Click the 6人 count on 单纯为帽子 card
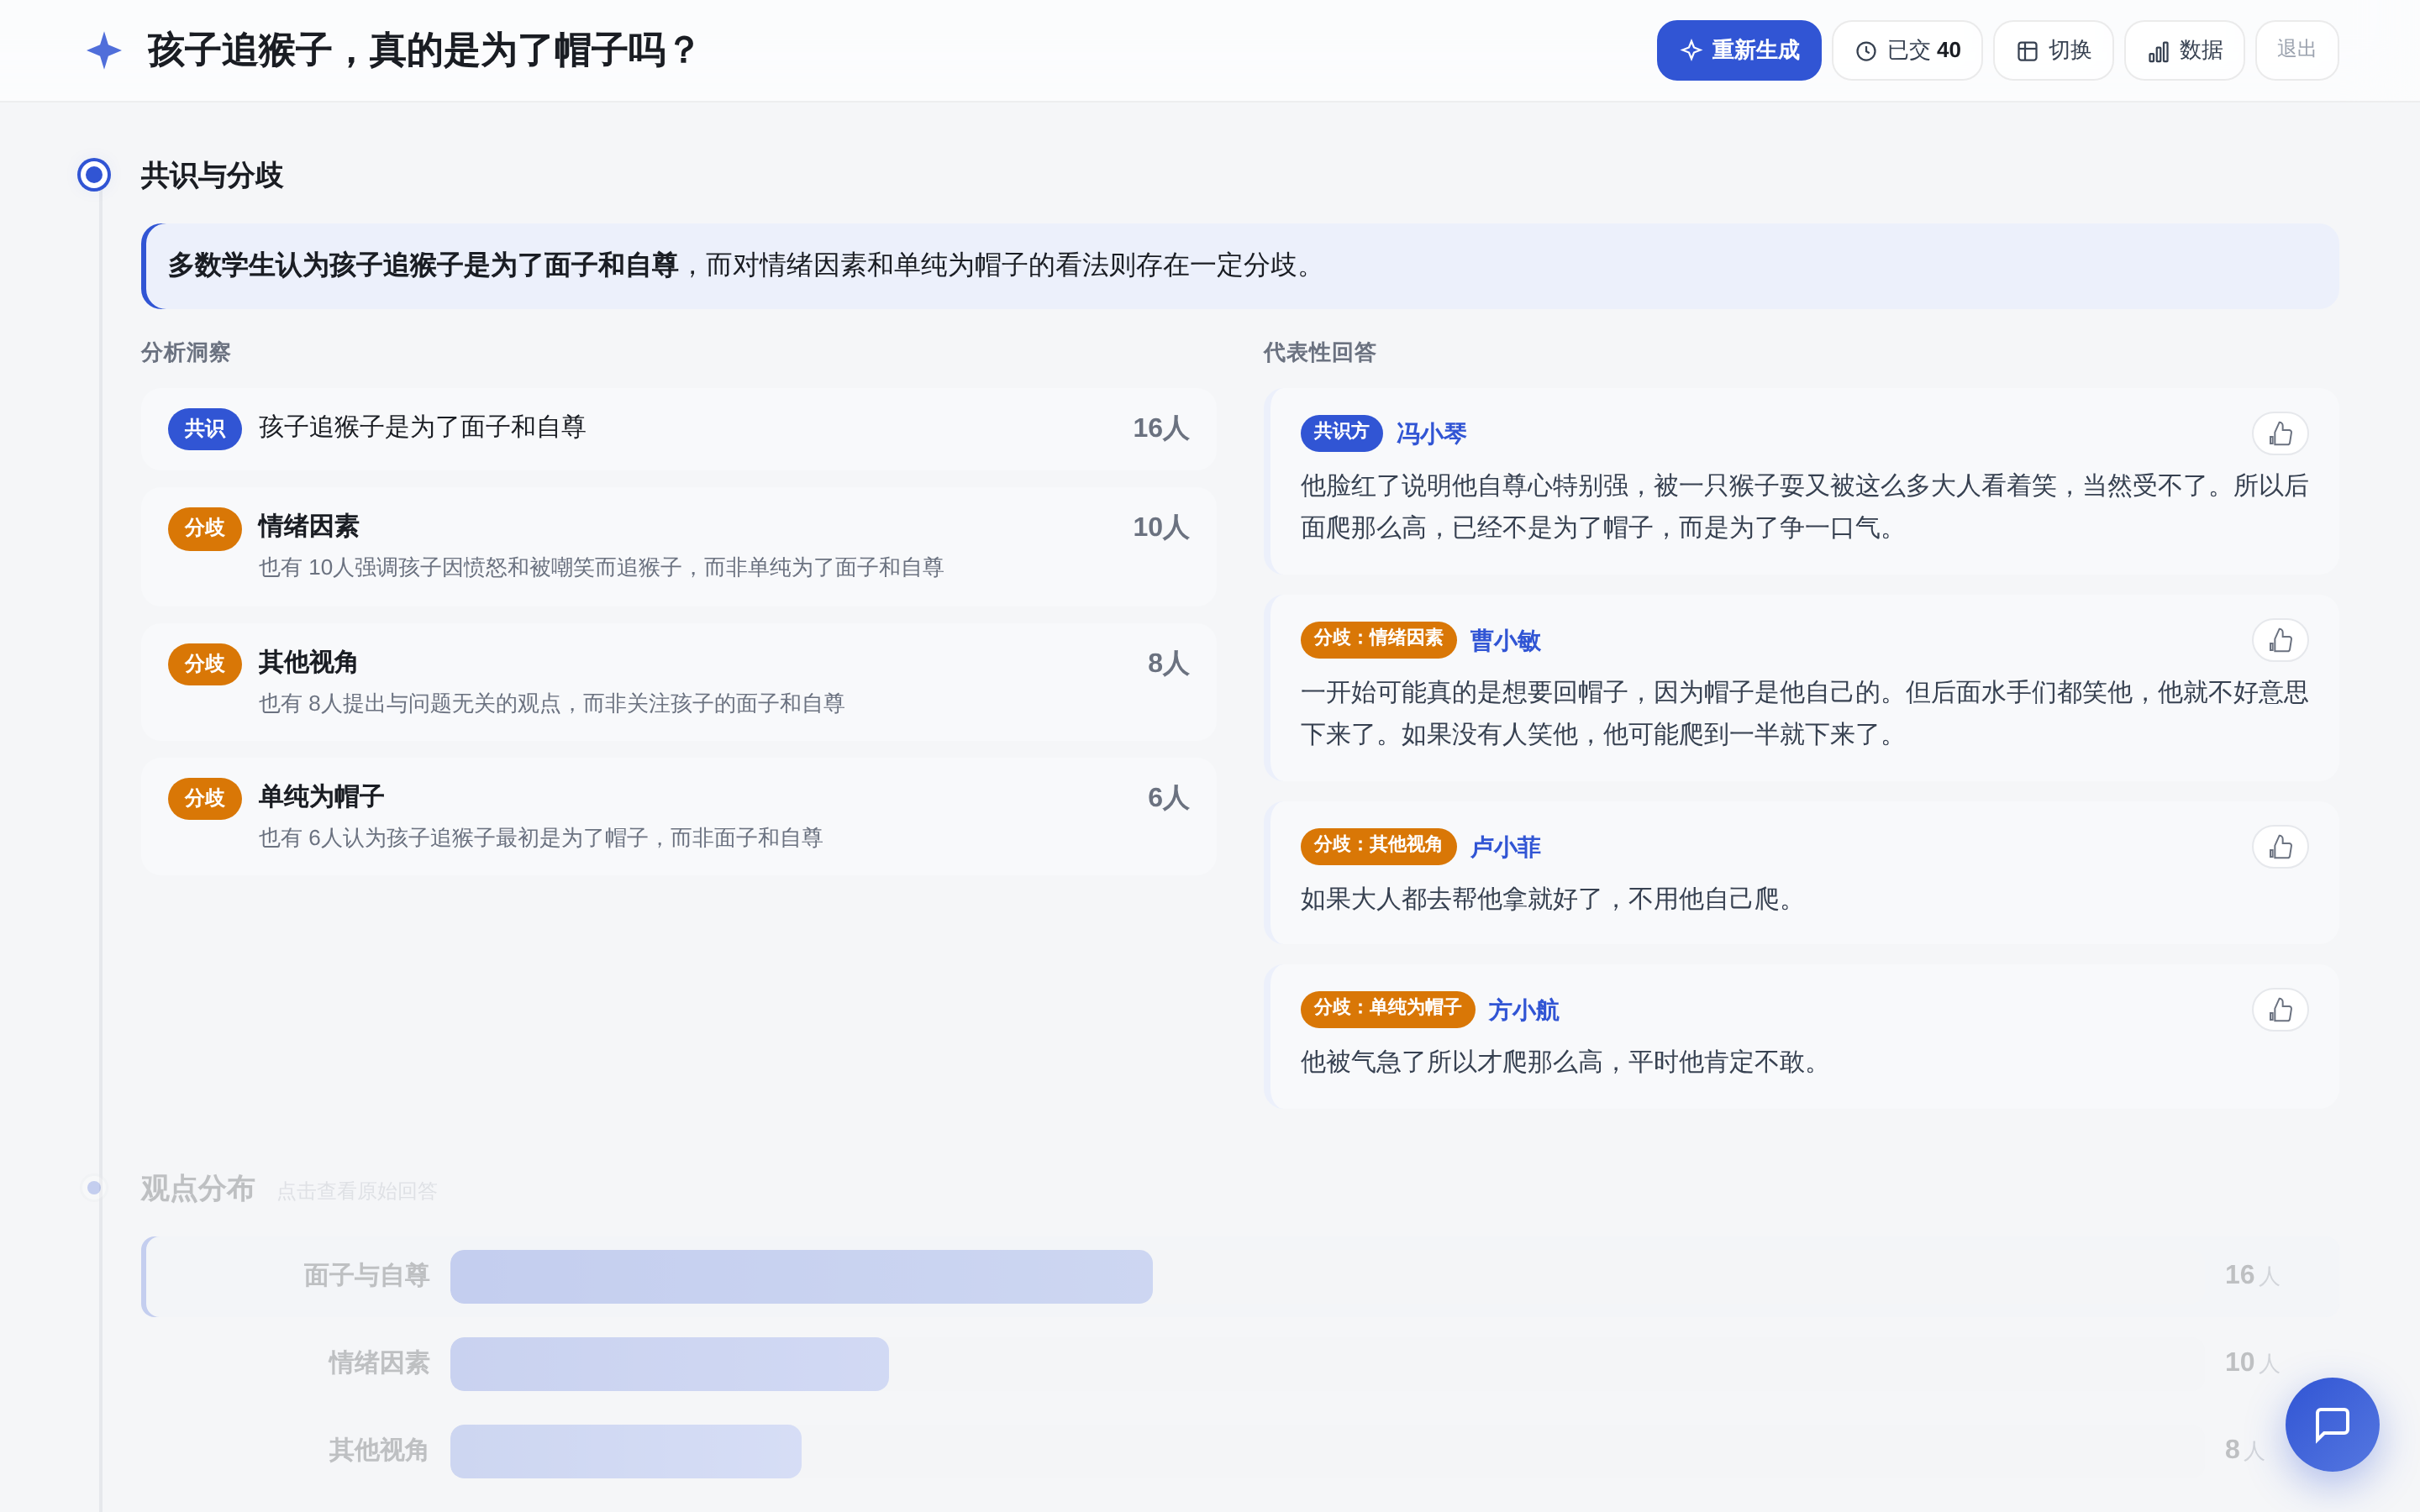Screen dimensions: 2420x1512 [x=1168, y=797]
